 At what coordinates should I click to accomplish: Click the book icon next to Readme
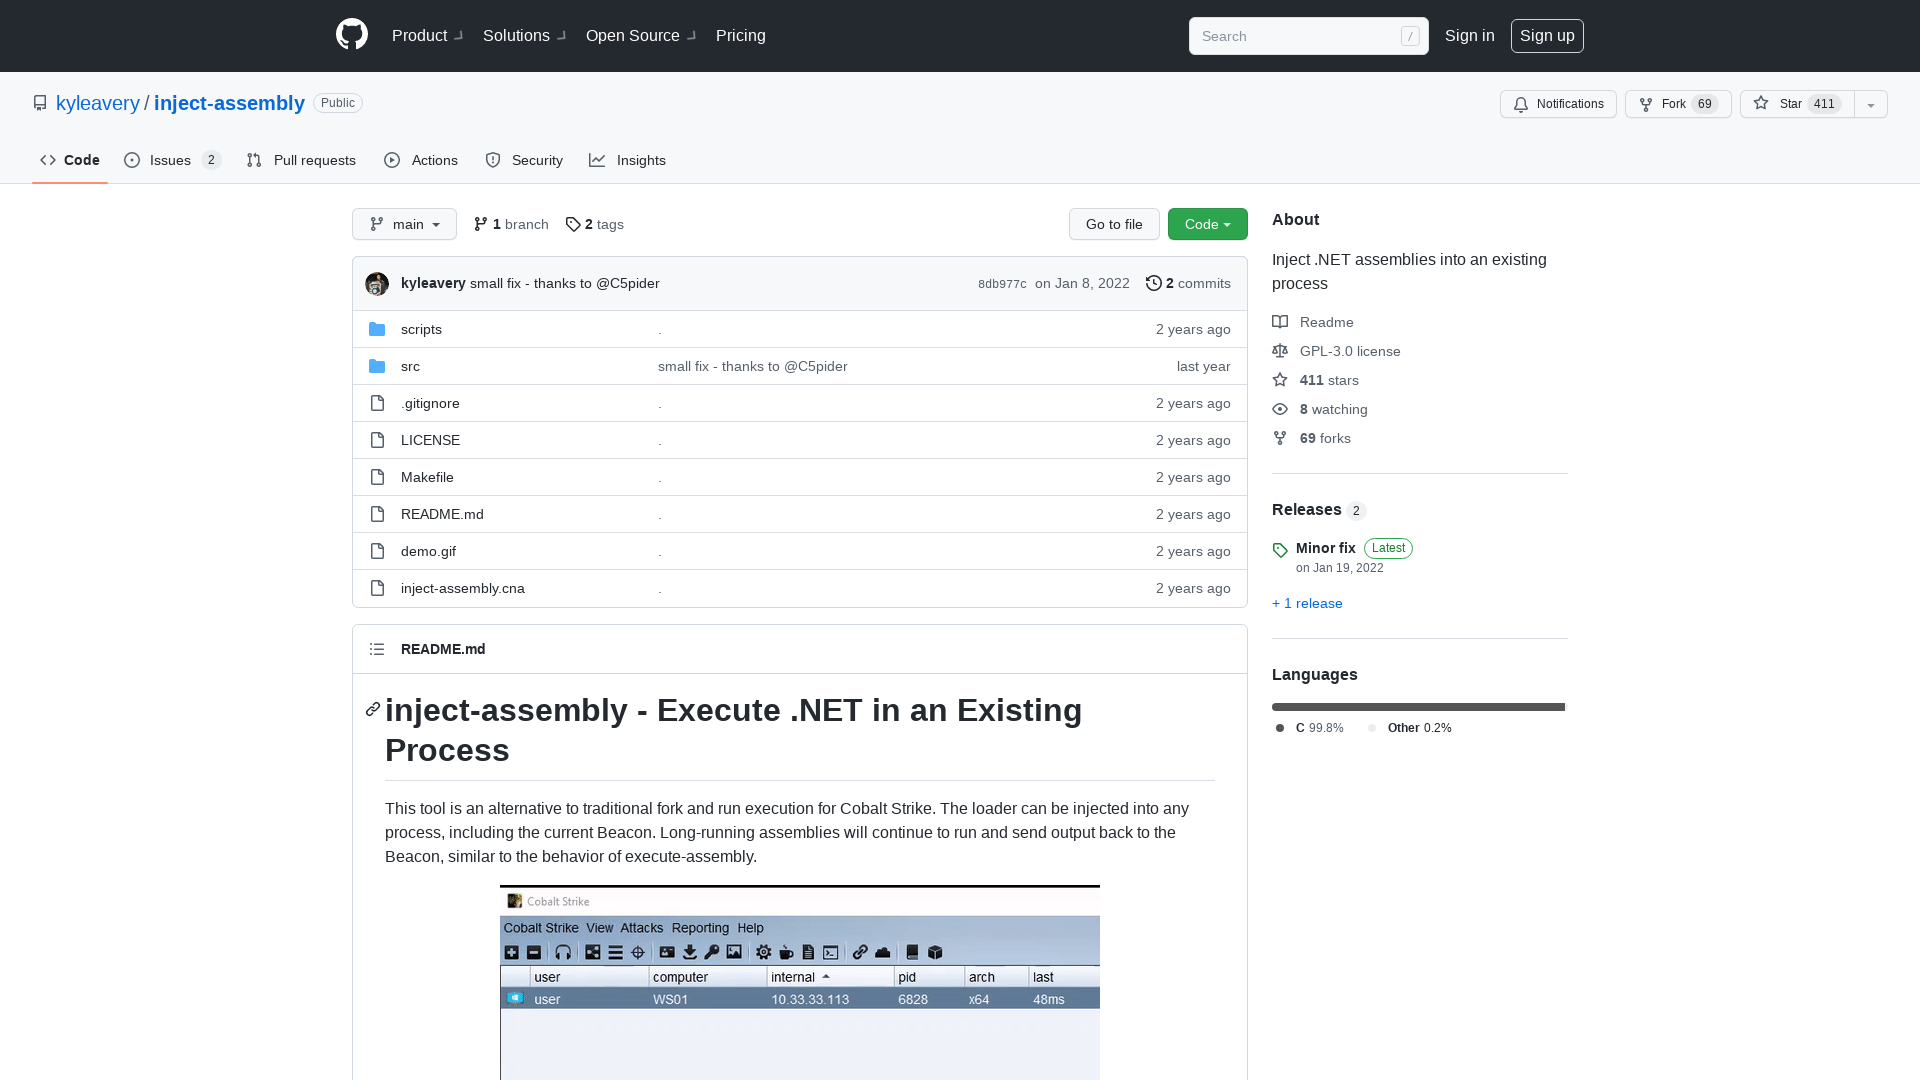click(1280, 322)
